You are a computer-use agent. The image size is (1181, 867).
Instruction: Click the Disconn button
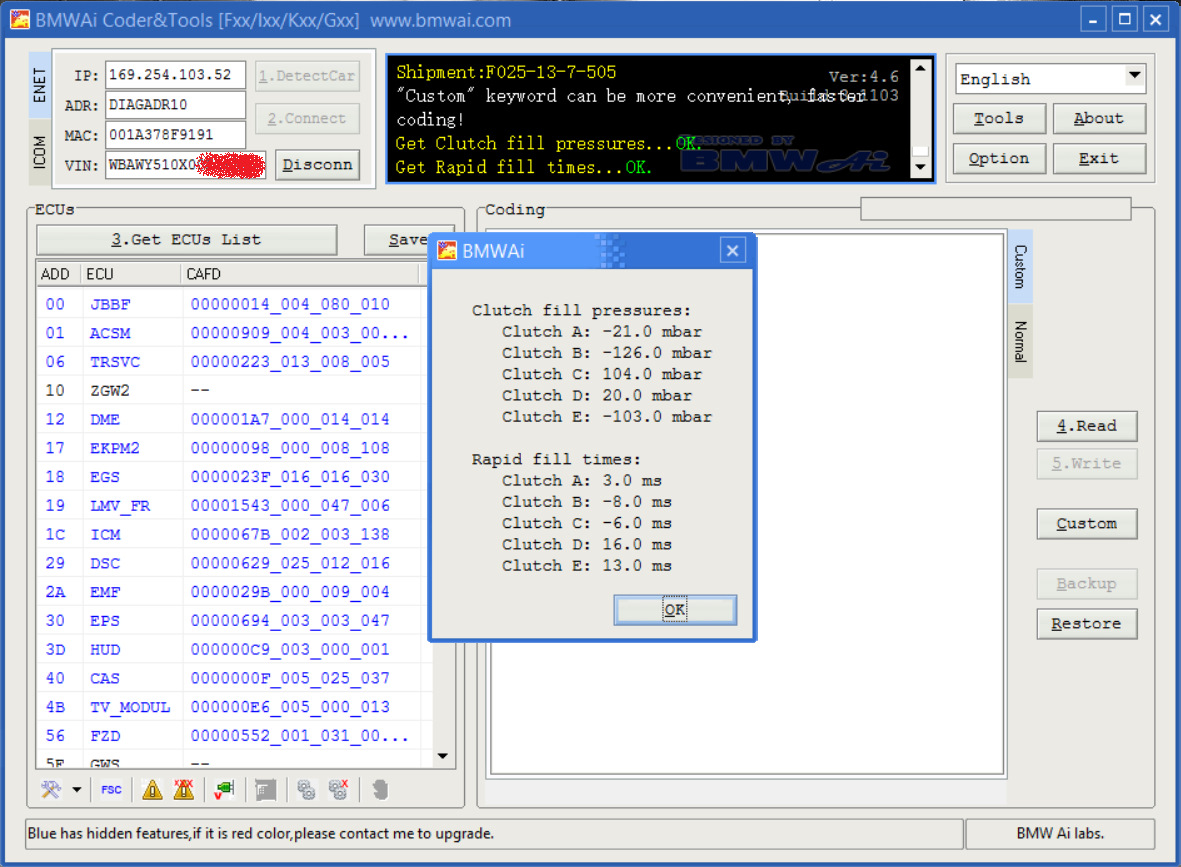[317, 164]
